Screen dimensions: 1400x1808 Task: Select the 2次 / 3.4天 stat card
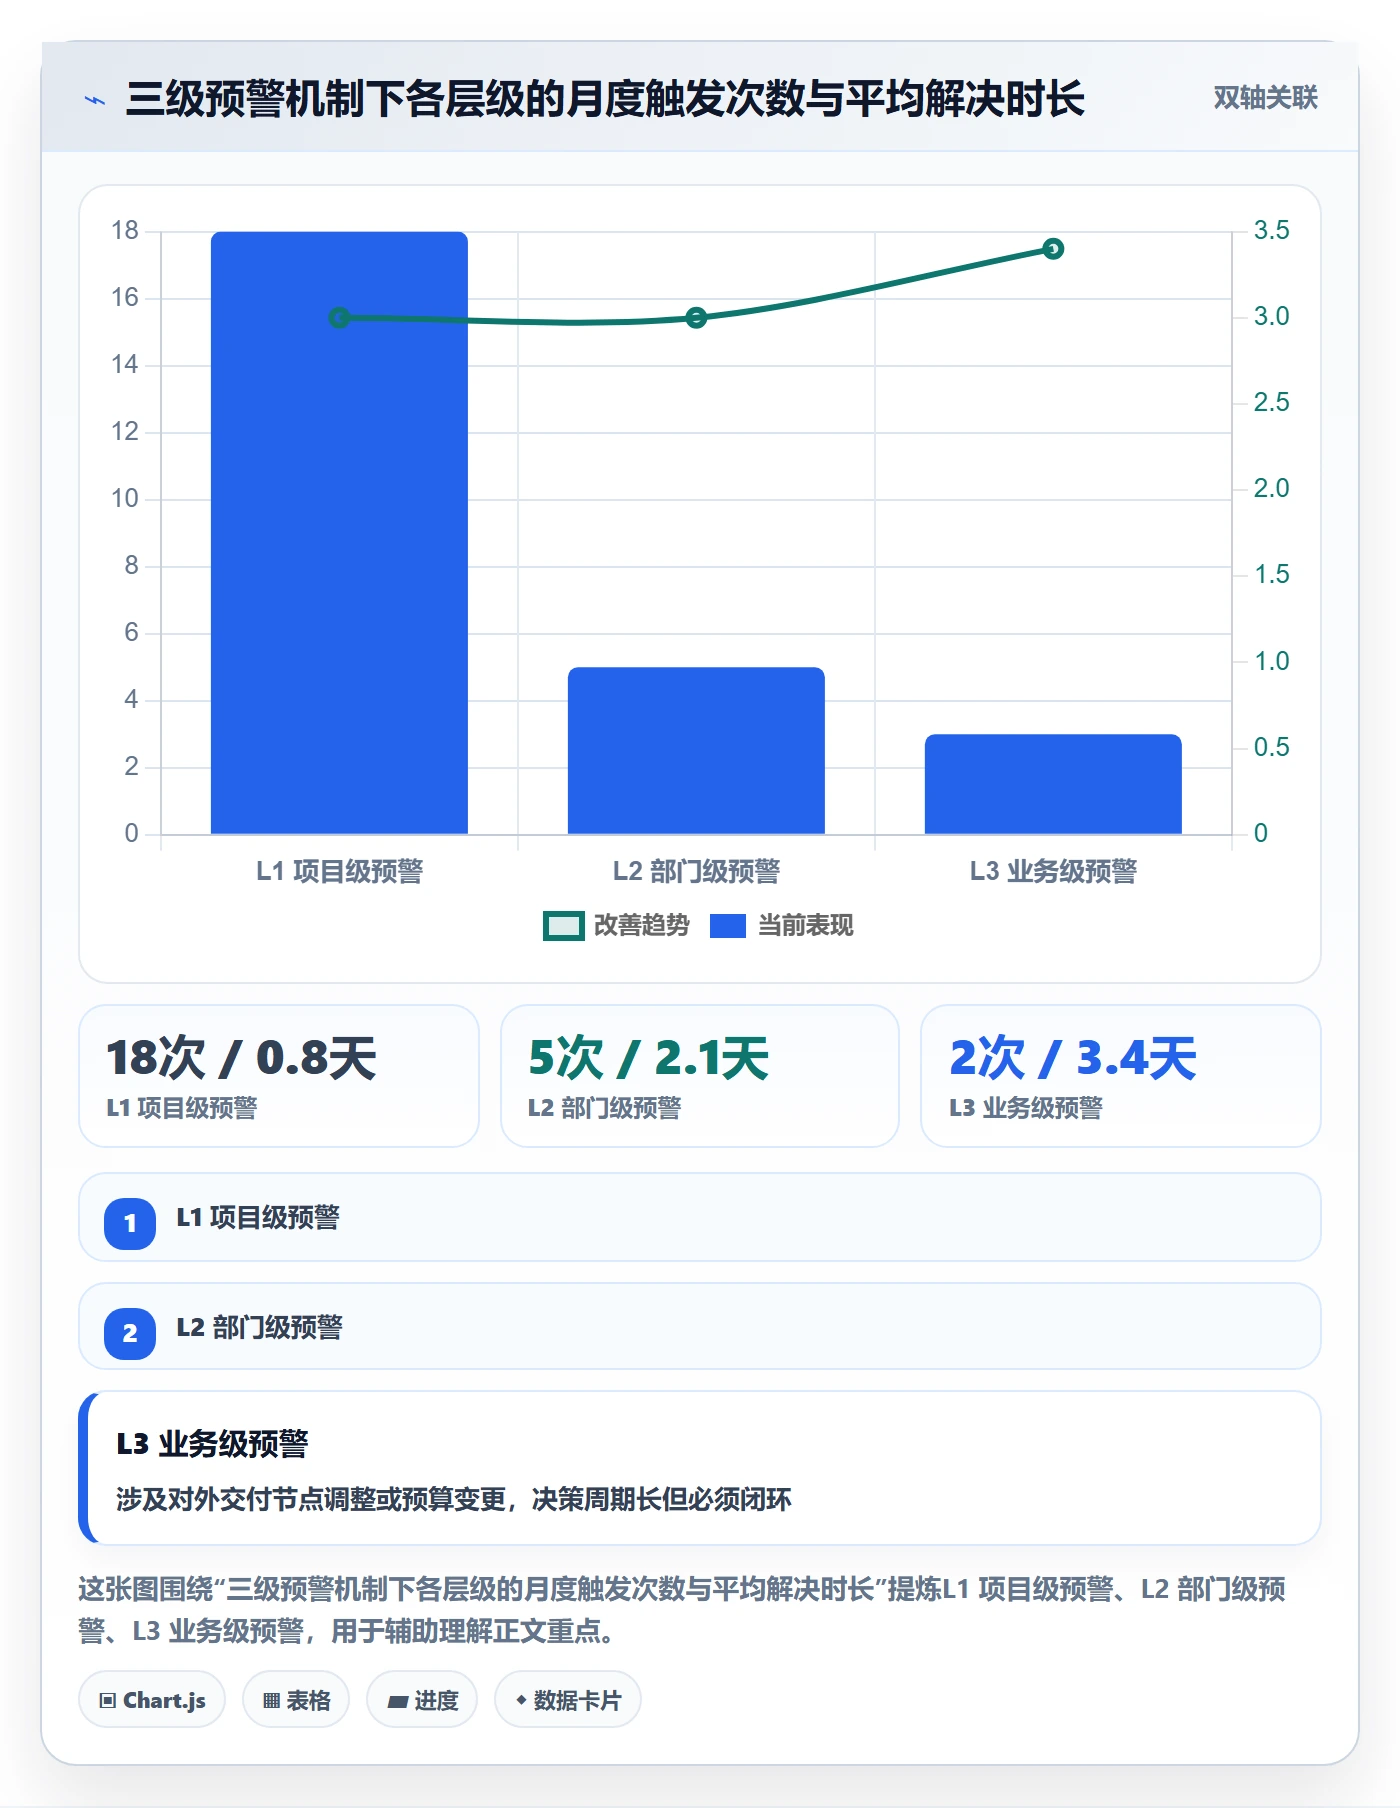[1121, 1076]
